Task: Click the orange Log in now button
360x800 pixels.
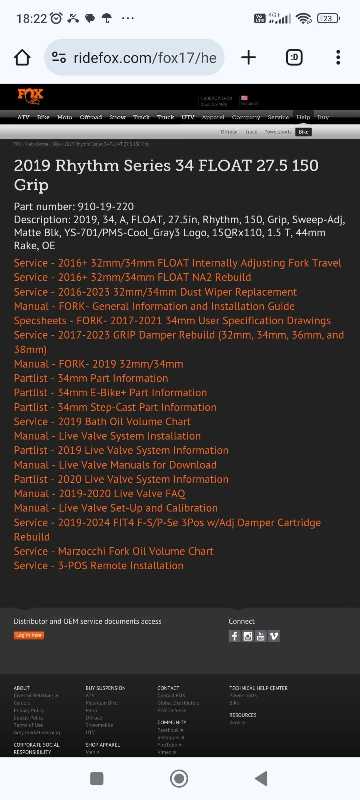Action: 29,635
